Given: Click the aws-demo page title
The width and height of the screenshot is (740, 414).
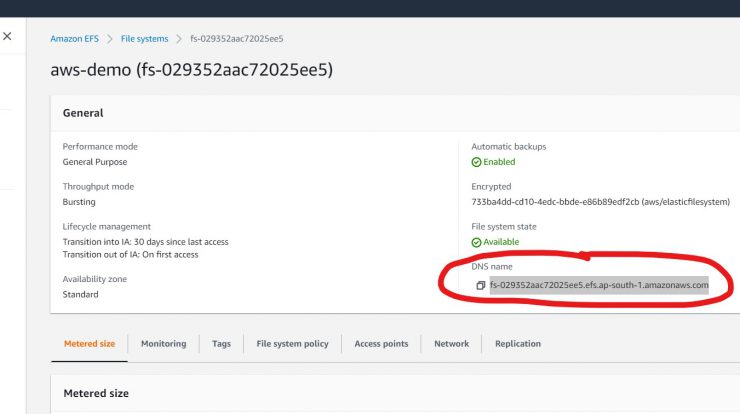Looking at the screenshot, I should pyautogui.click(x=192, y=70).
